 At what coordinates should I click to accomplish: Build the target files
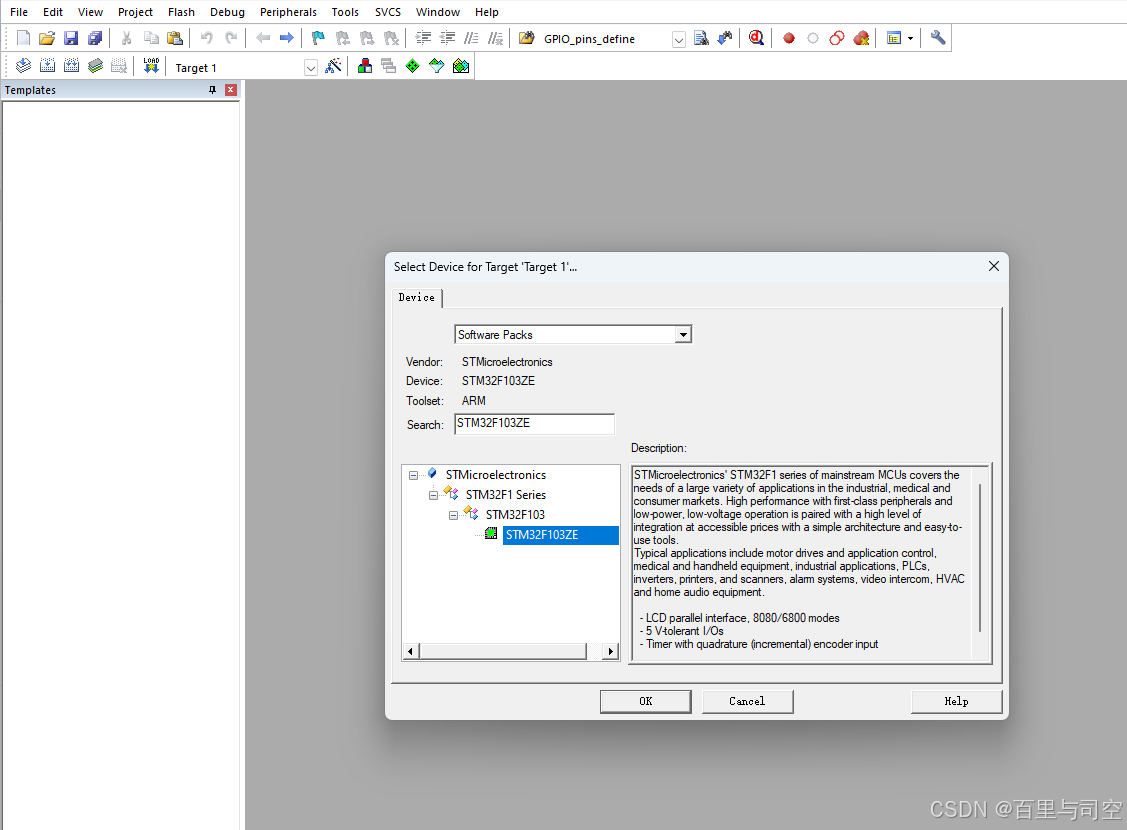[47, 66]
